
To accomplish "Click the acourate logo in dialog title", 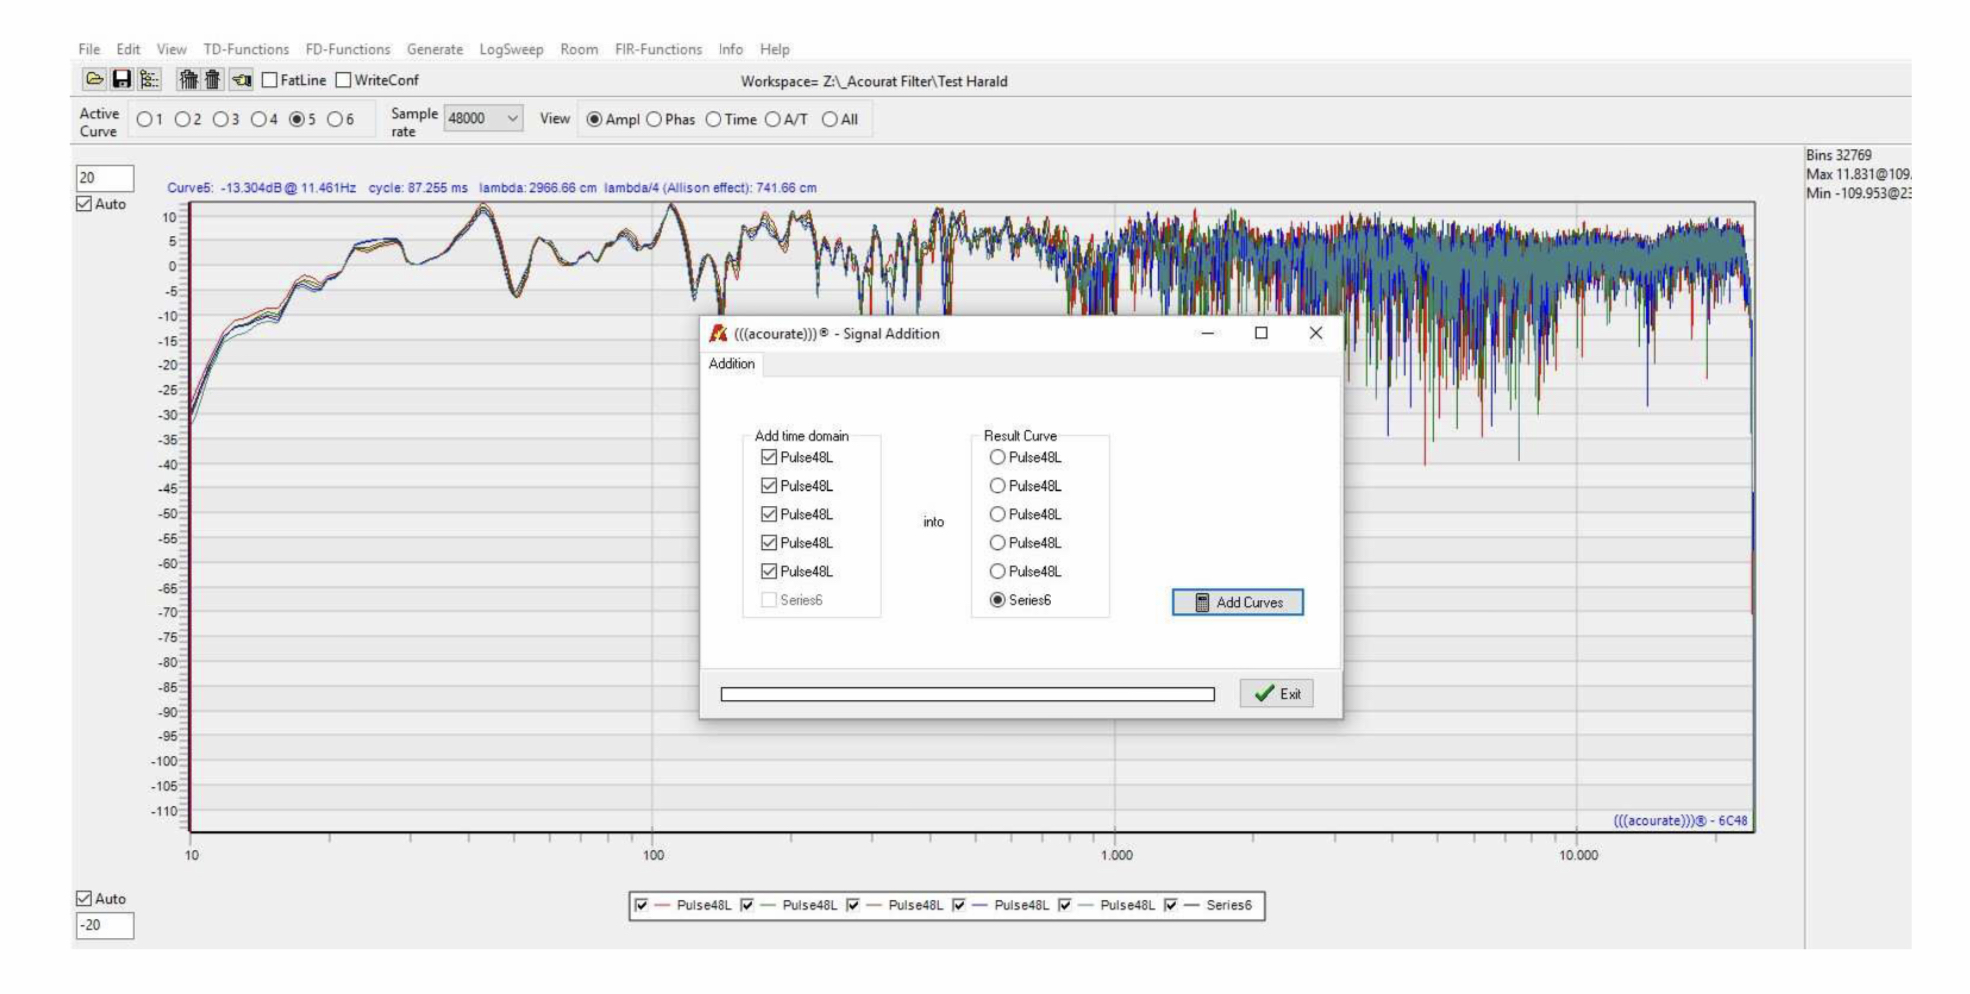I will 718,333.
